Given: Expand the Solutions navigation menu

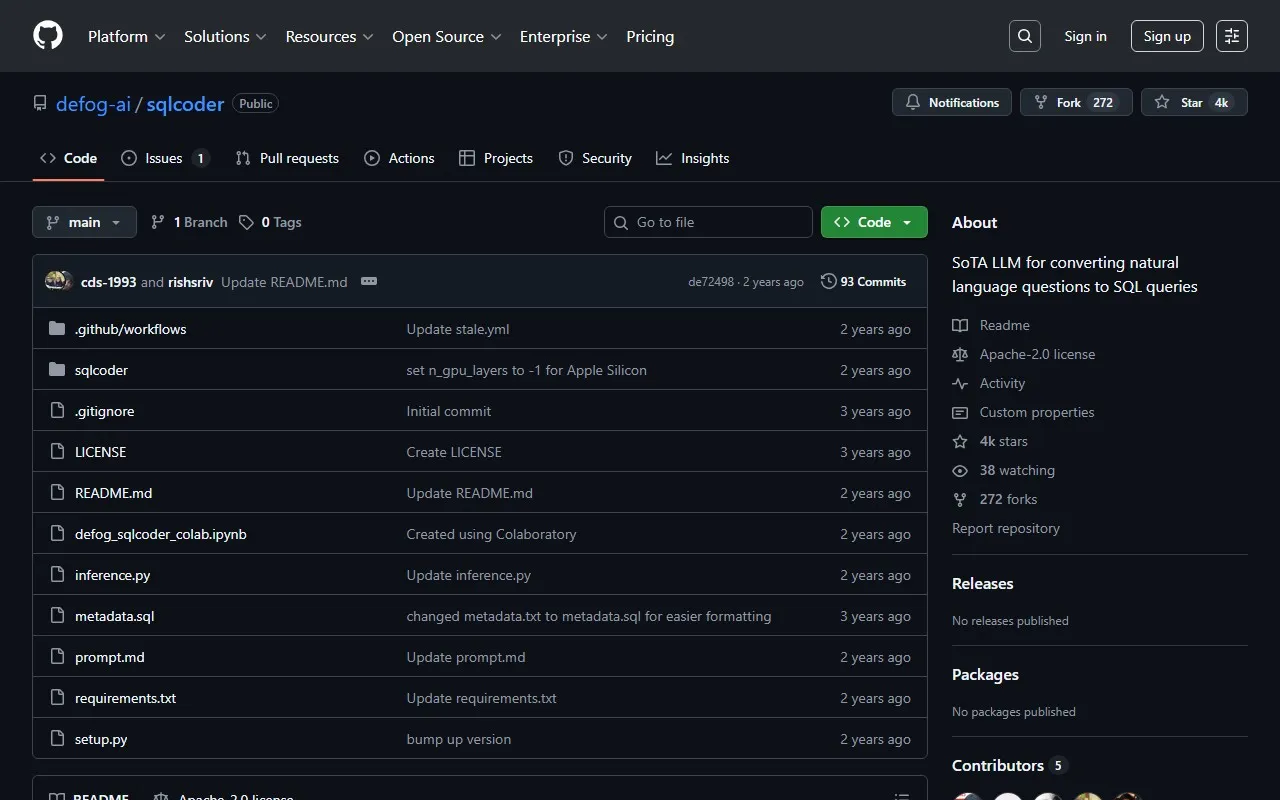Looking at the screenshot, I should 225,36.
